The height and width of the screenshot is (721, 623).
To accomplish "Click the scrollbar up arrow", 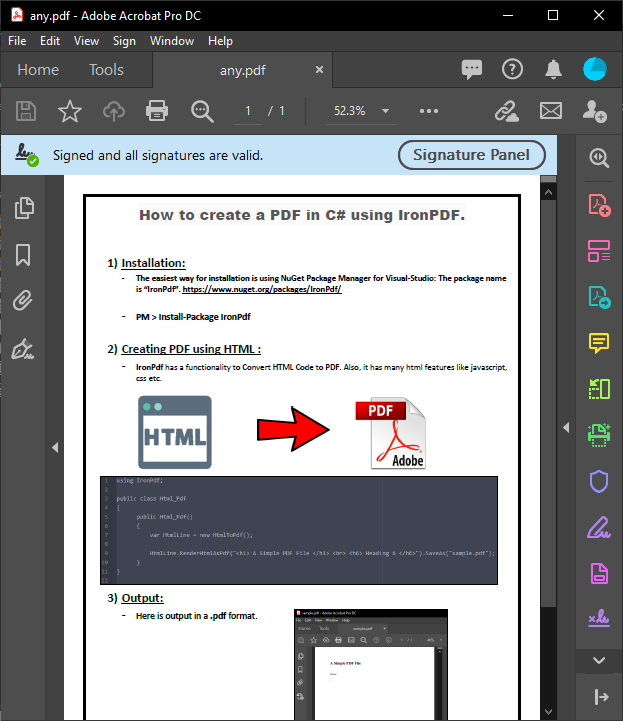I will click(x=548, y=193).
